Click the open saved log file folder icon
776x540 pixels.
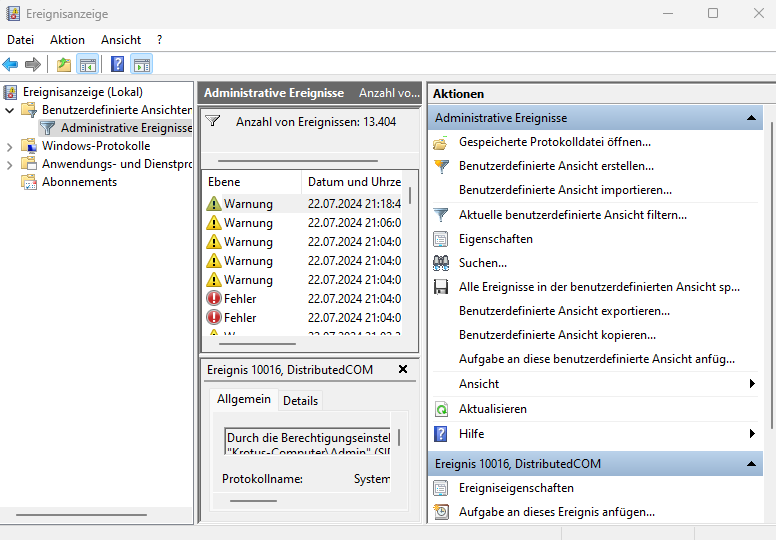click(x=440, y=143)
